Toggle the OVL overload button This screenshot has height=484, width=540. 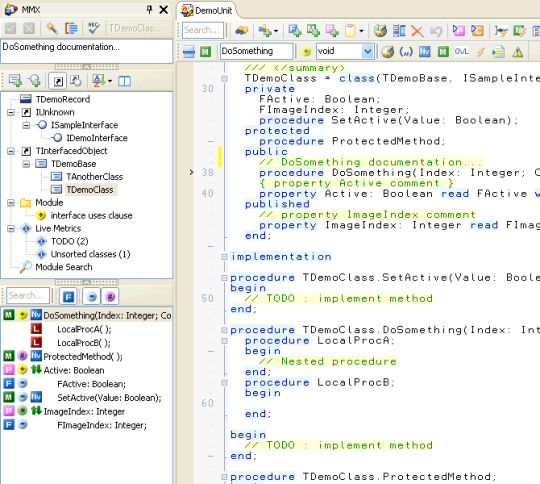[461, 52]
